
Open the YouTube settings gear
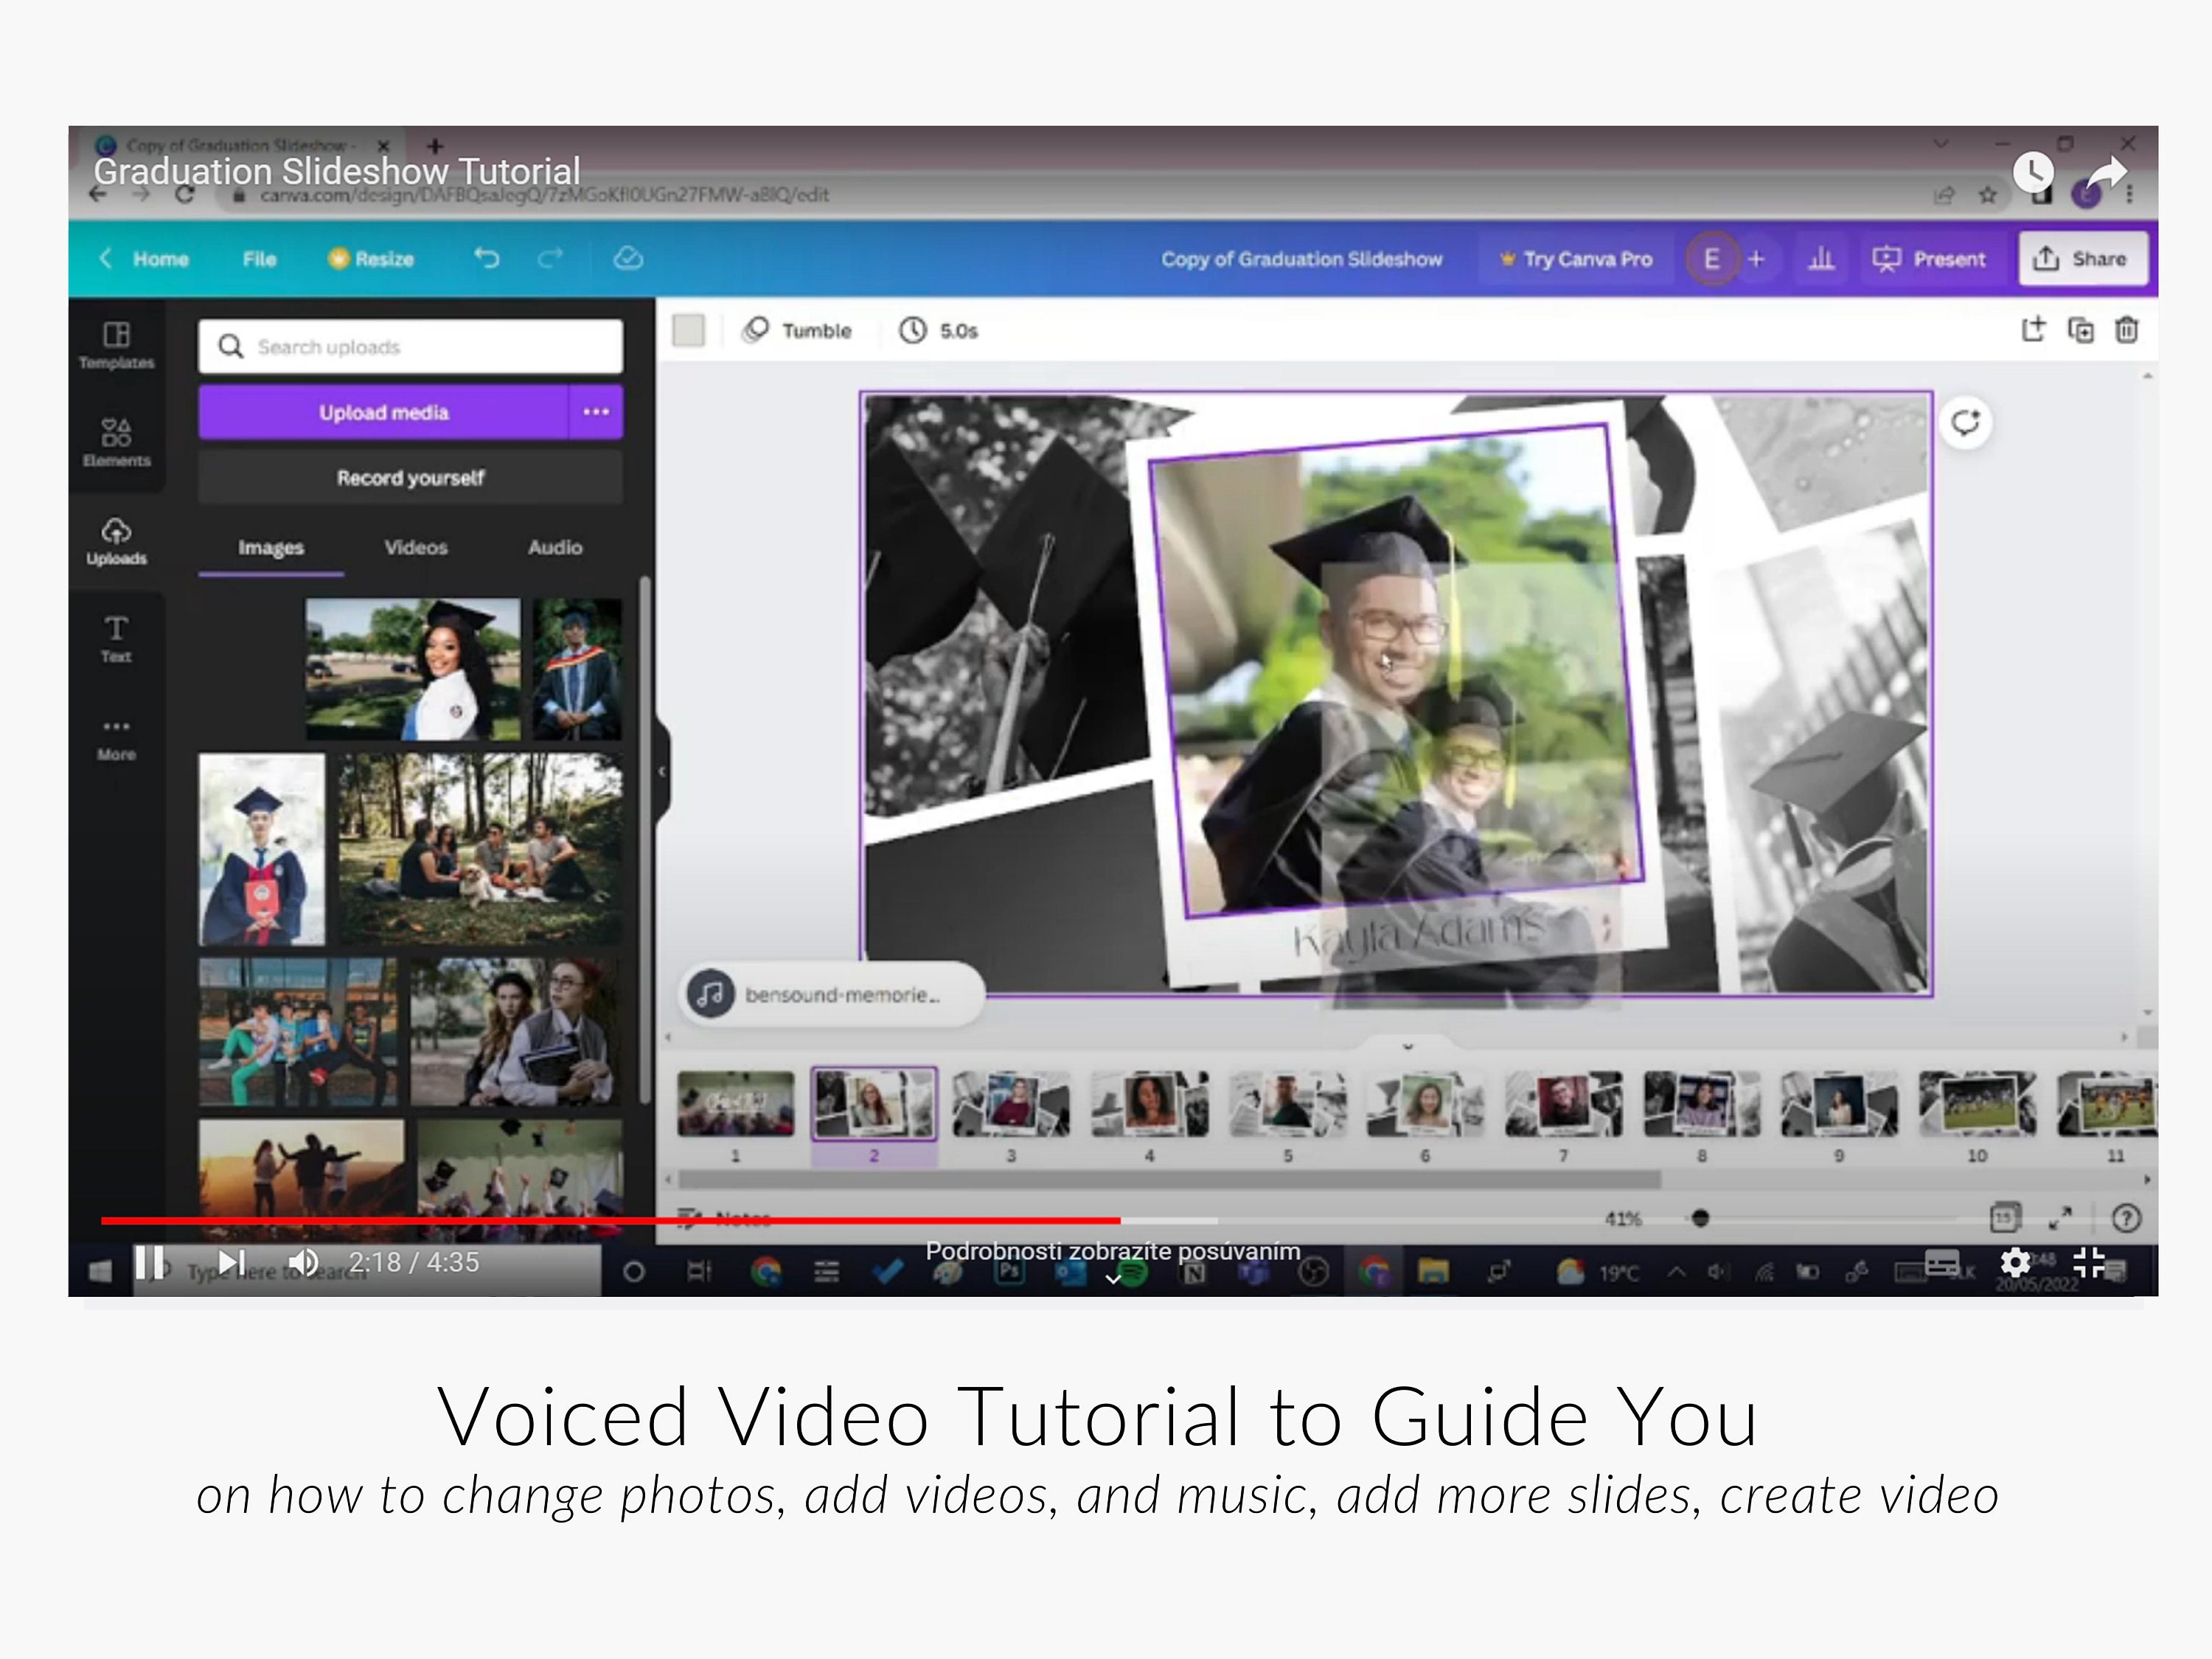pos(2015,1263)
